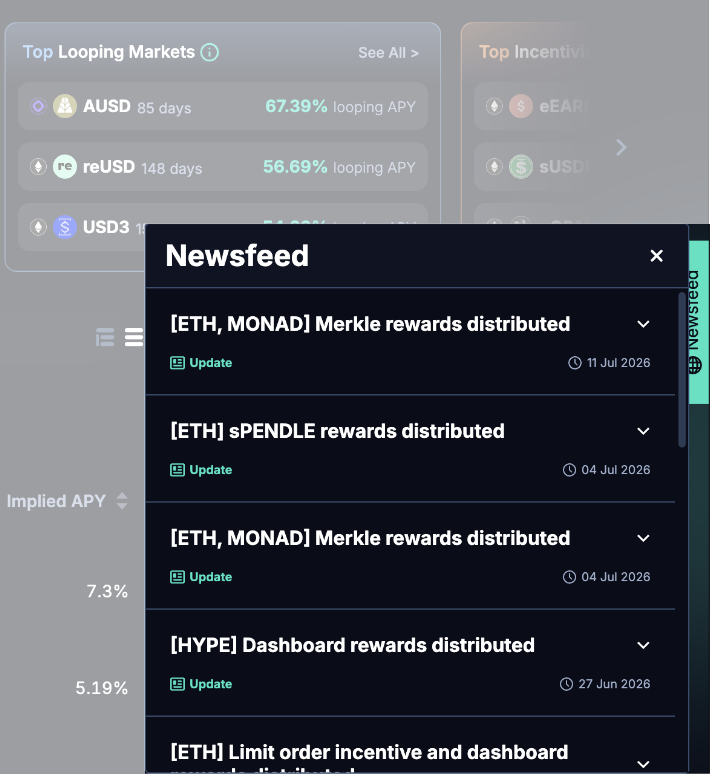Expand Merkle rewards post dated 11 Jul 2026
The height and width of the screenshot is (774, 710).
pos(643,324)
